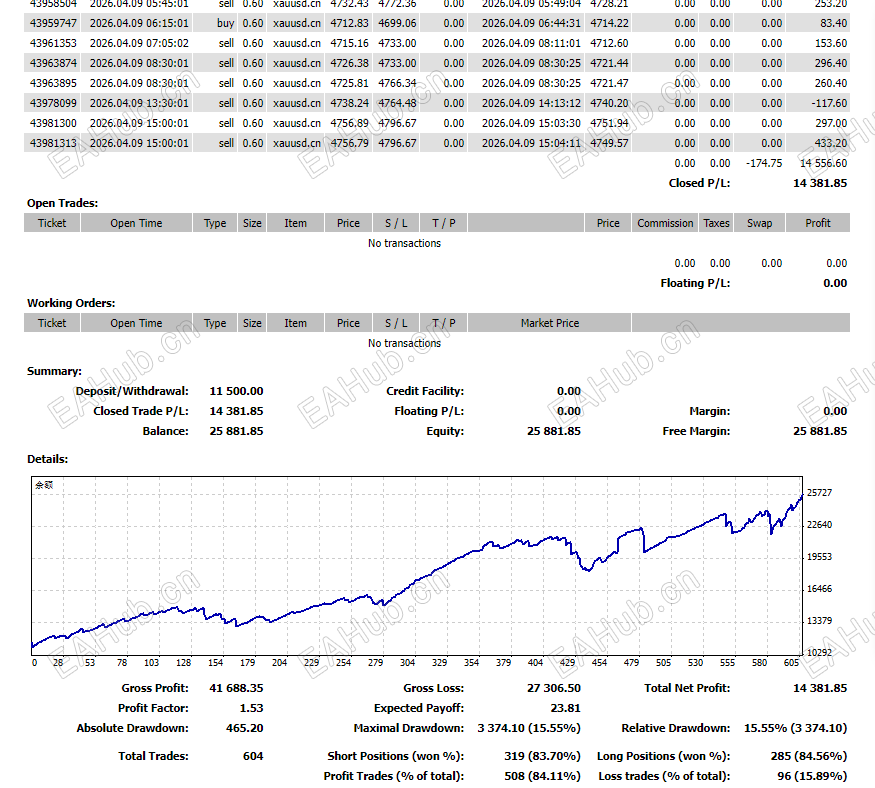Click Profit Trades value 508 (84.11%)
Viewport: 875px width, 788px height.
(542, 776)
